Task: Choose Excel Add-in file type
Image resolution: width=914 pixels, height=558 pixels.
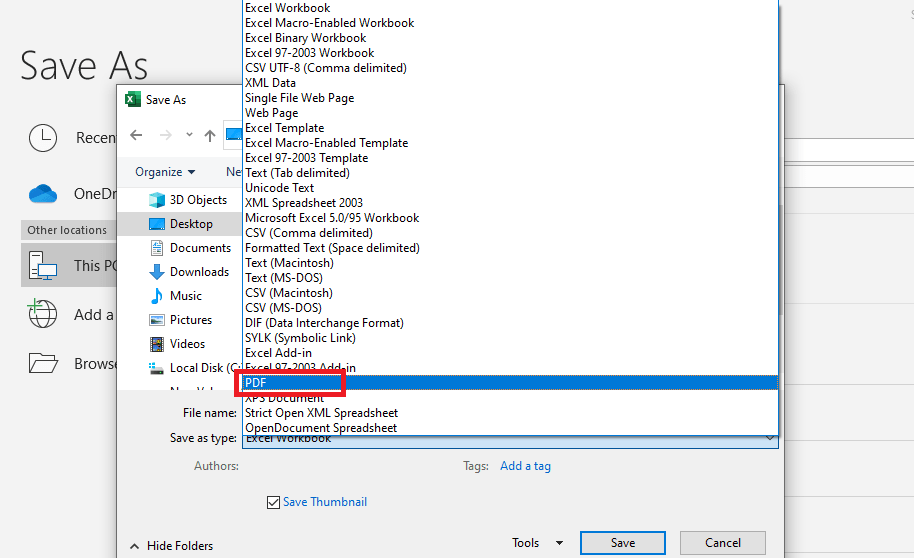Action: (x=510, y=353)
